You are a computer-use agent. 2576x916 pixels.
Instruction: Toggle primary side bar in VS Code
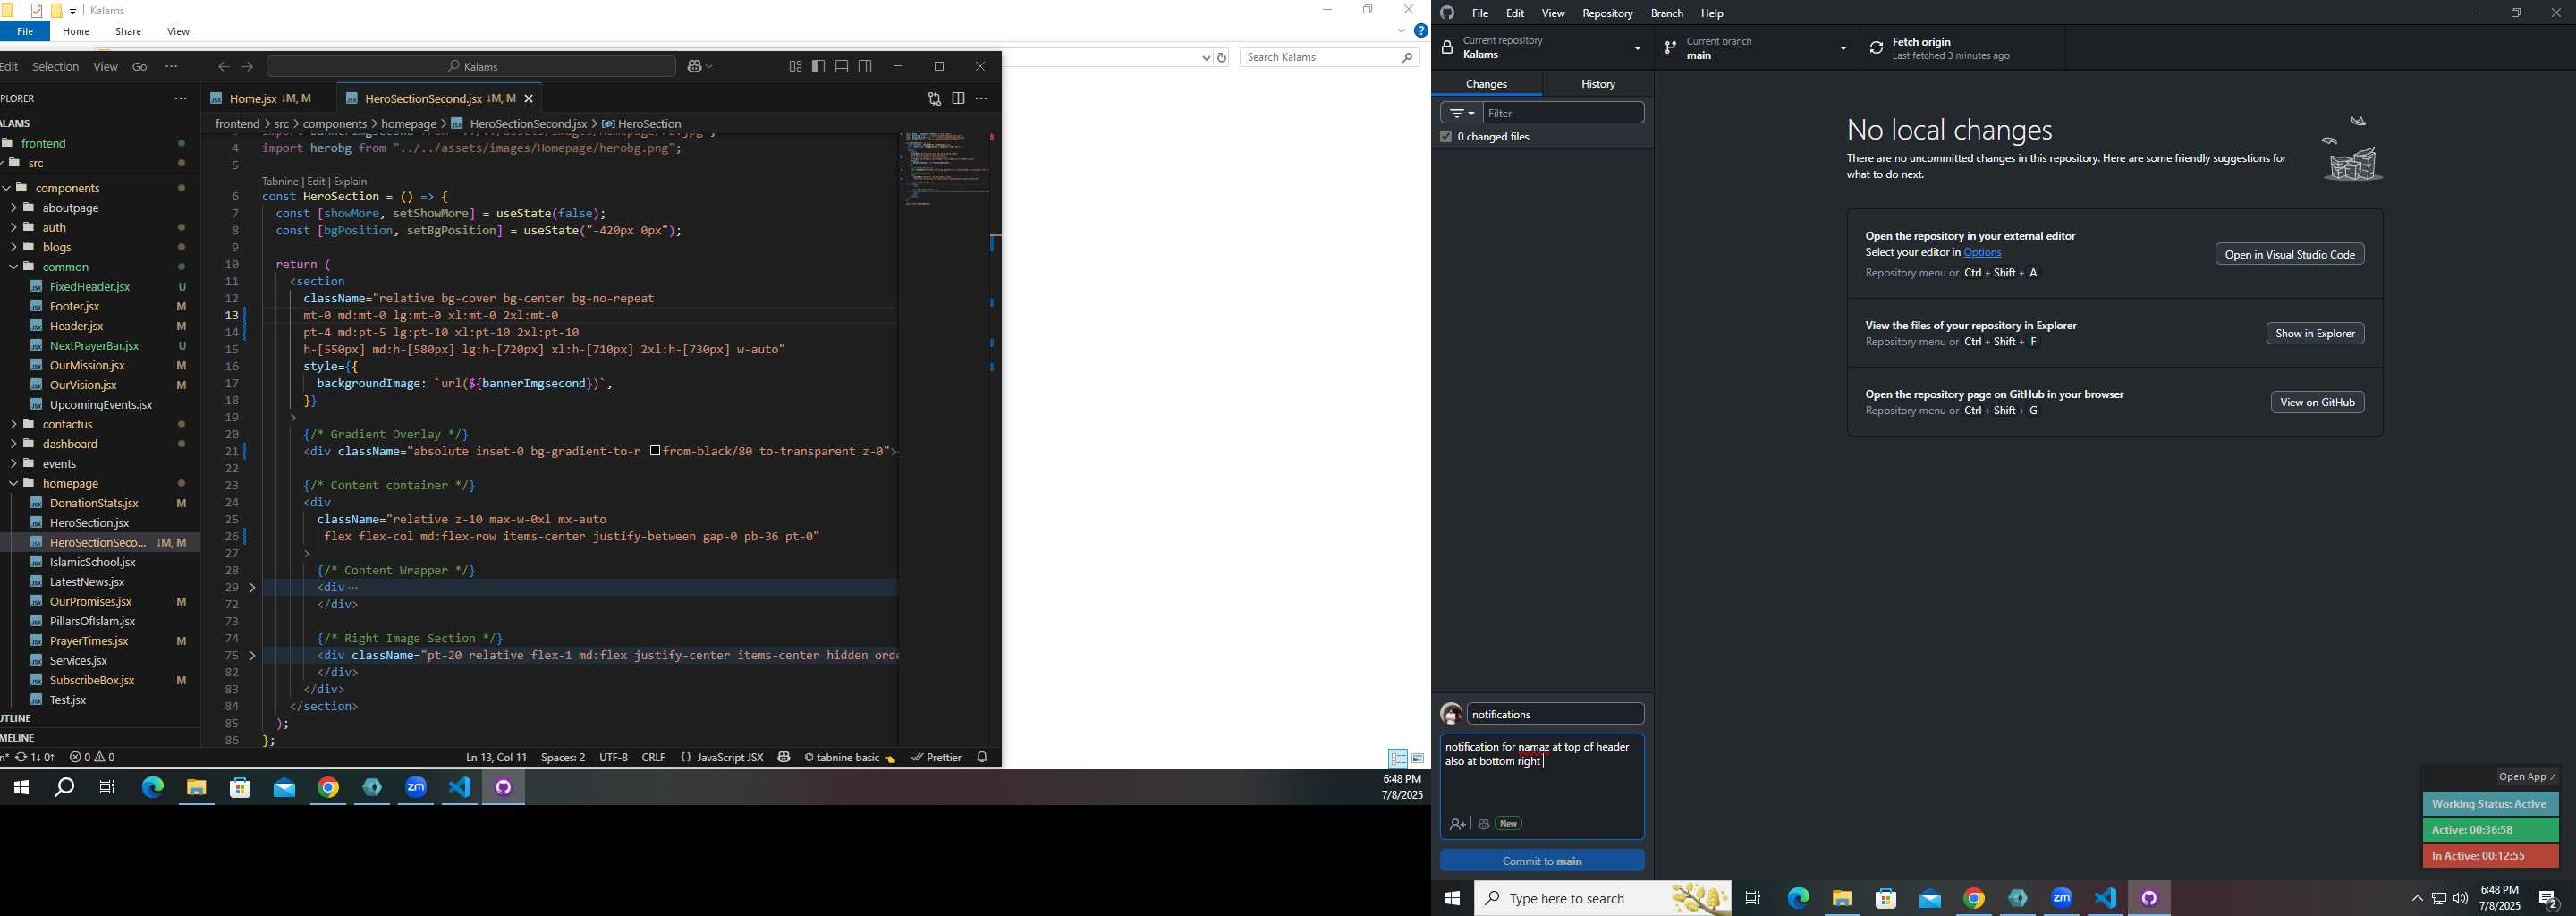pos(818,67)
